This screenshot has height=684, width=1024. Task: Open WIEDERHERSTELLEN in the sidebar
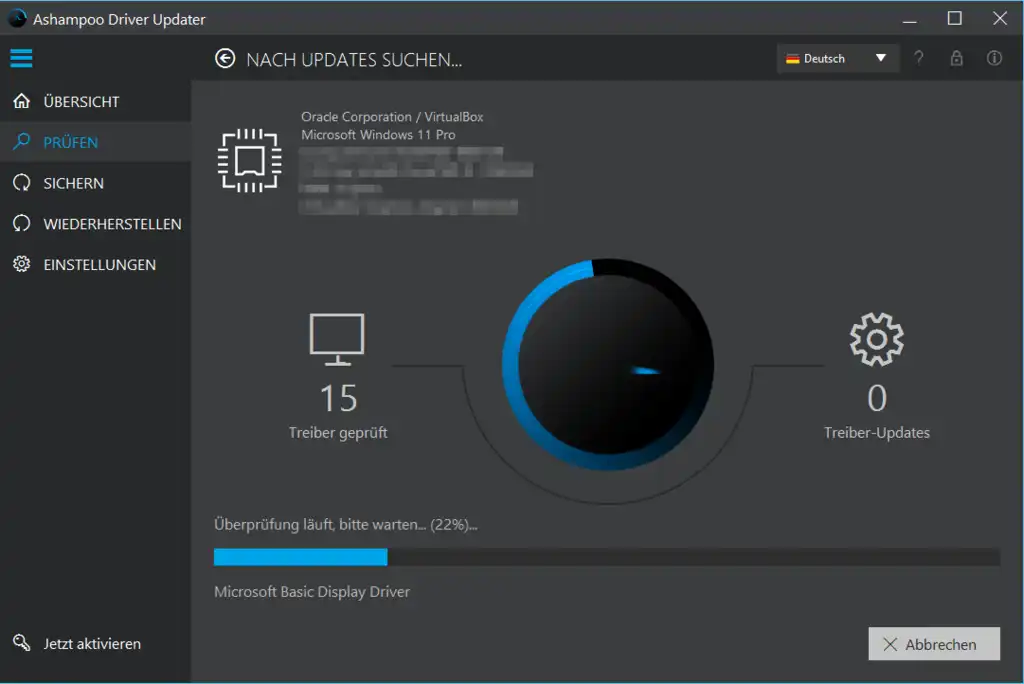click(x=95, y=223)
